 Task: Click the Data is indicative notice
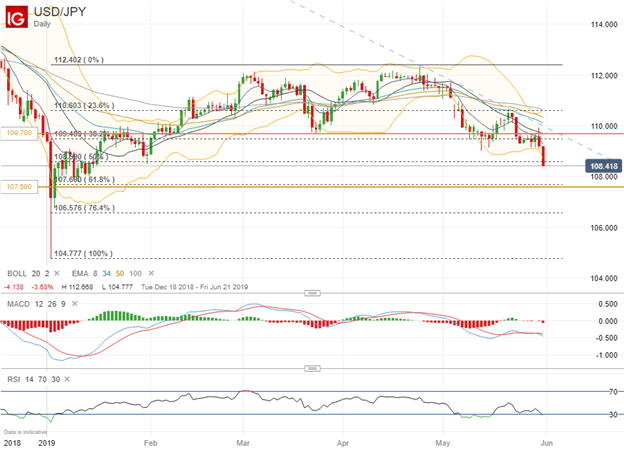coord(25,432)
